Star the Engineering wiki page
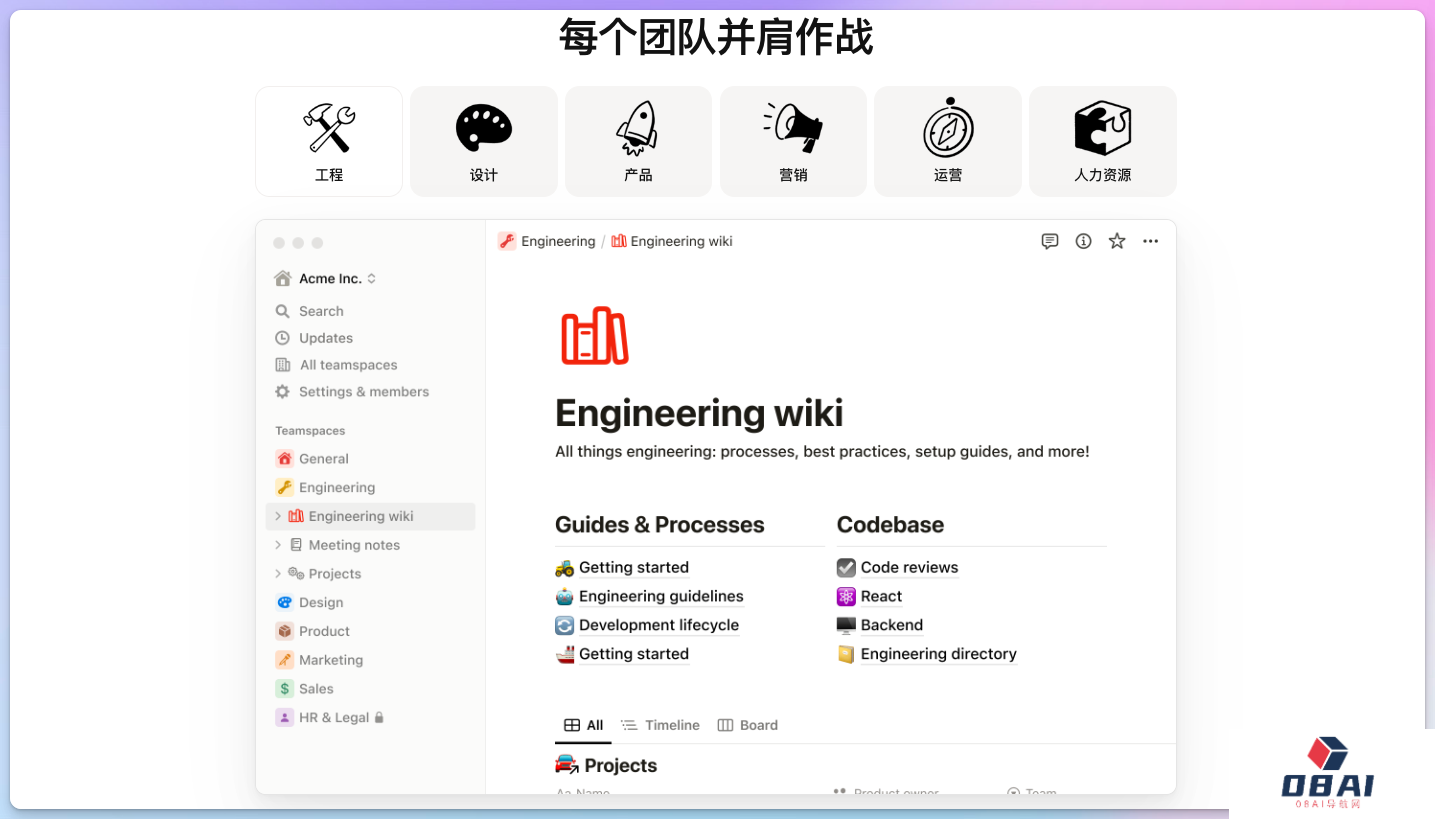 click(x=1117, y=241)
